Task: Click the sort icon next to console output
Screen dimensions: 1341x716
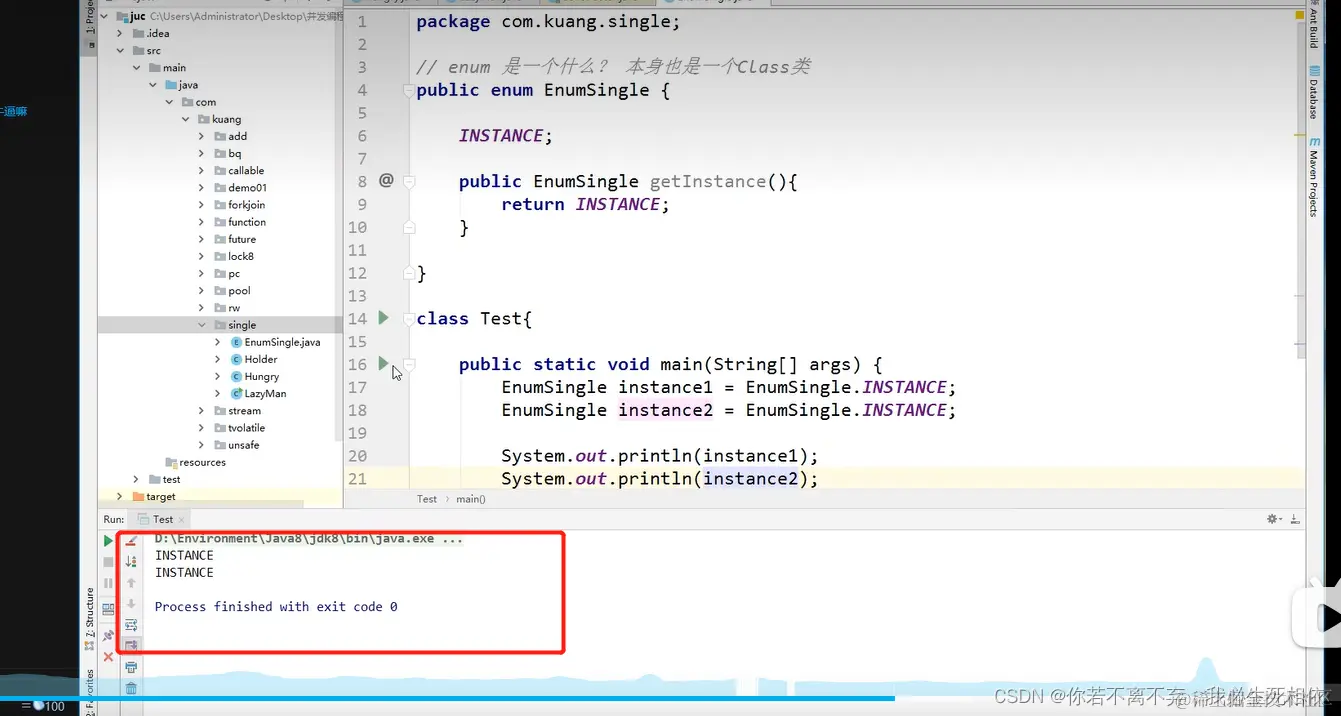Action: [x=131, y=562]
